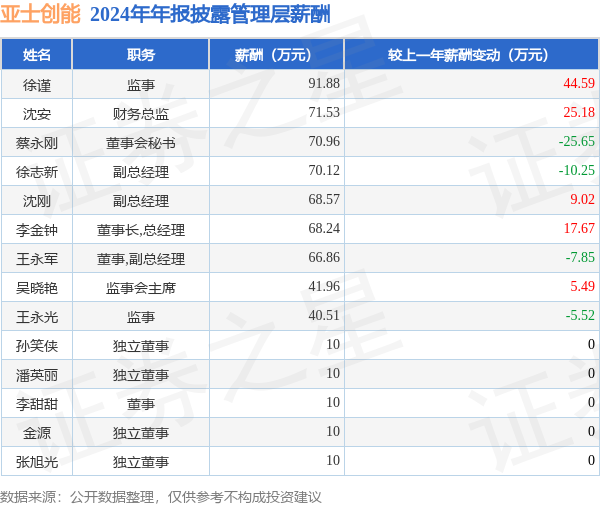600x506 pixels.
Task: Click the name 王永军
Action: (37, 259)
